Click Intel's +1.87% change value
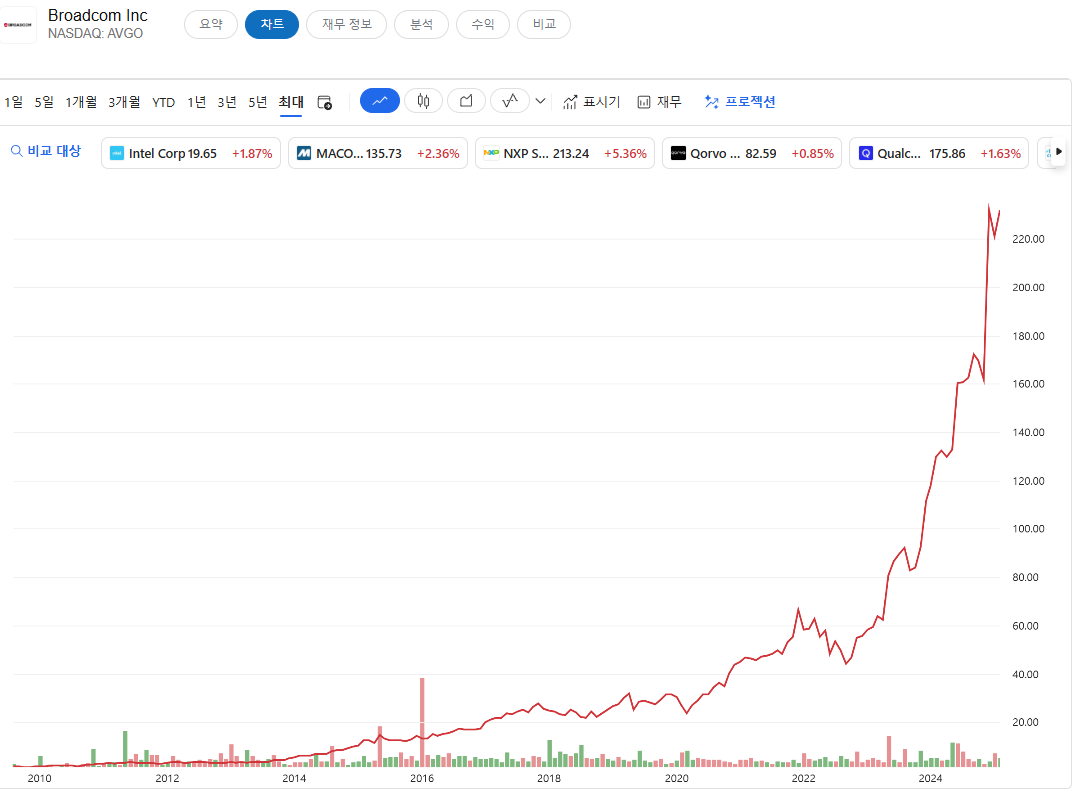Screen dimensions: 1084x796 point(252,154)
